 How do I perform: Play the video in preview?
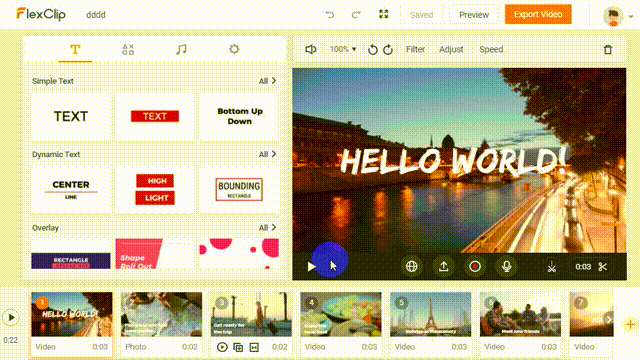[x=311, y=267]
